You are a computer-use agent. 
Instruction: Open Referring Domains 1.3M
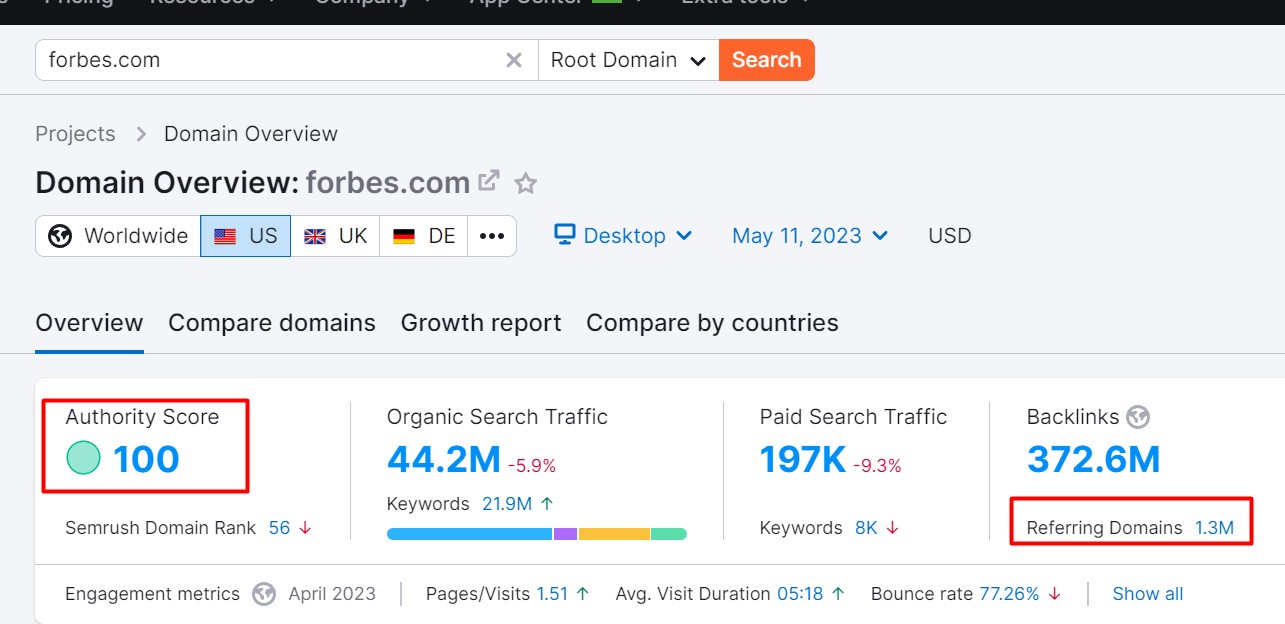[1215, 528]
